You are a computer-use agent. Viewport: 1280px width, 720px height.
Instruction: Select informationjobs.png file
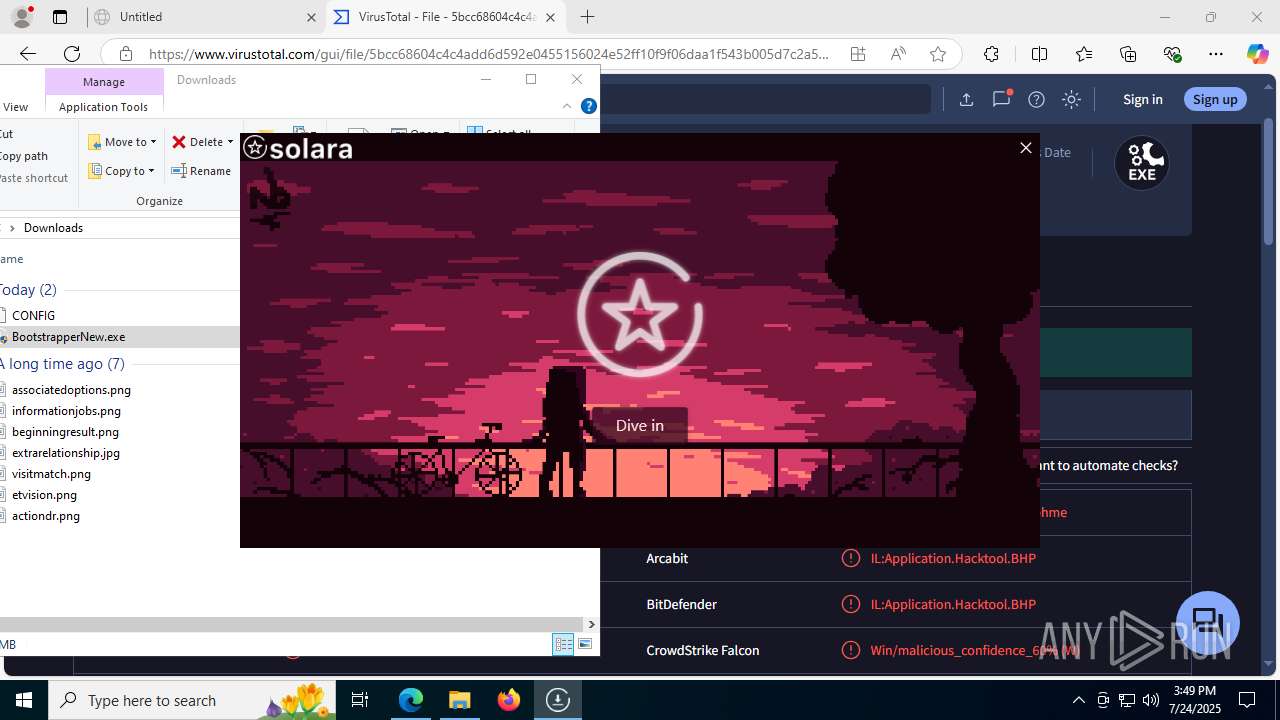[x=66, y=411]
